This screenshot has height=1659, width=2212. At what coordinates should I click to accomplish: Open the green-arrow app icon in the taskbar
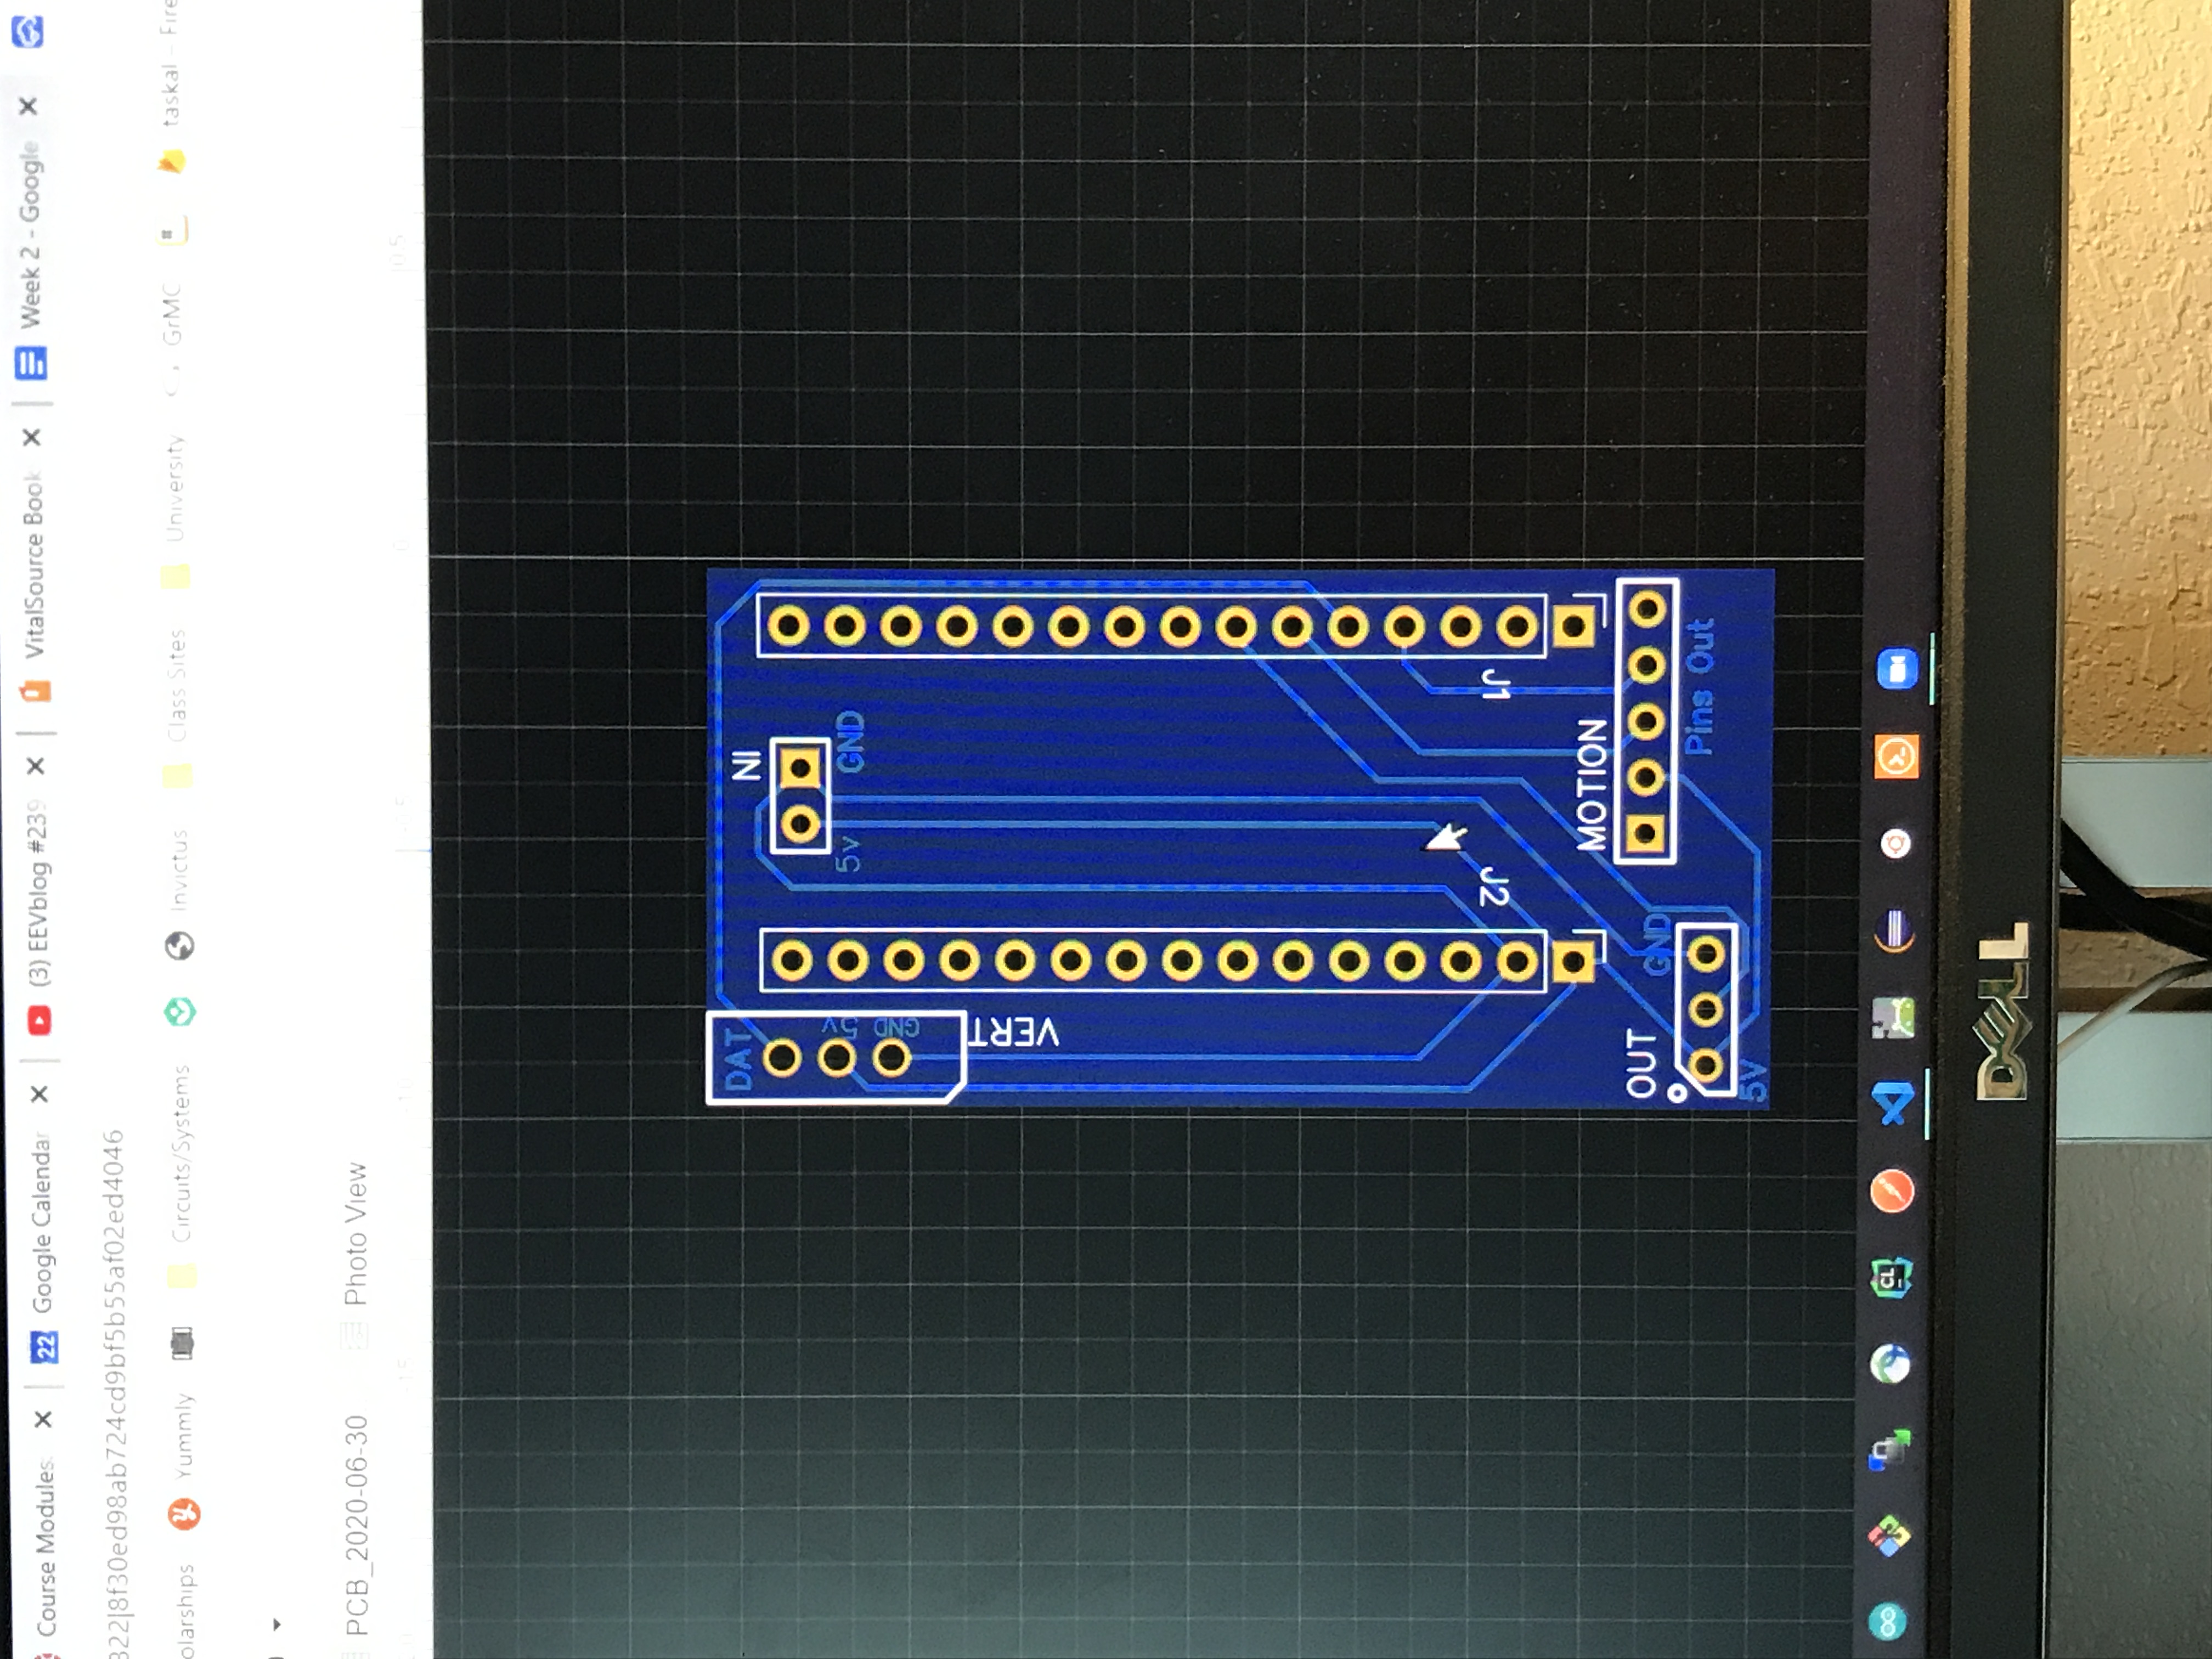click(x=1889, y=1450)
